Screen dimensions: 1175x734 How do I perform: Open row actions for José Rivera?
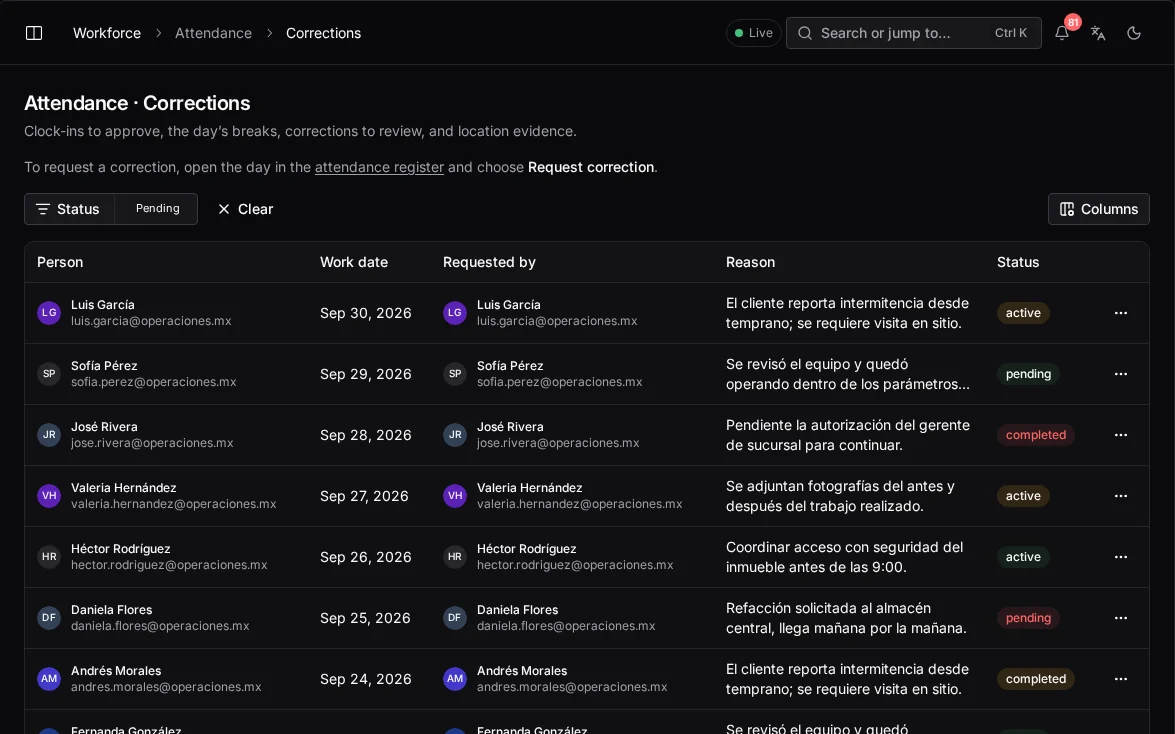(x=1120, y=435)
